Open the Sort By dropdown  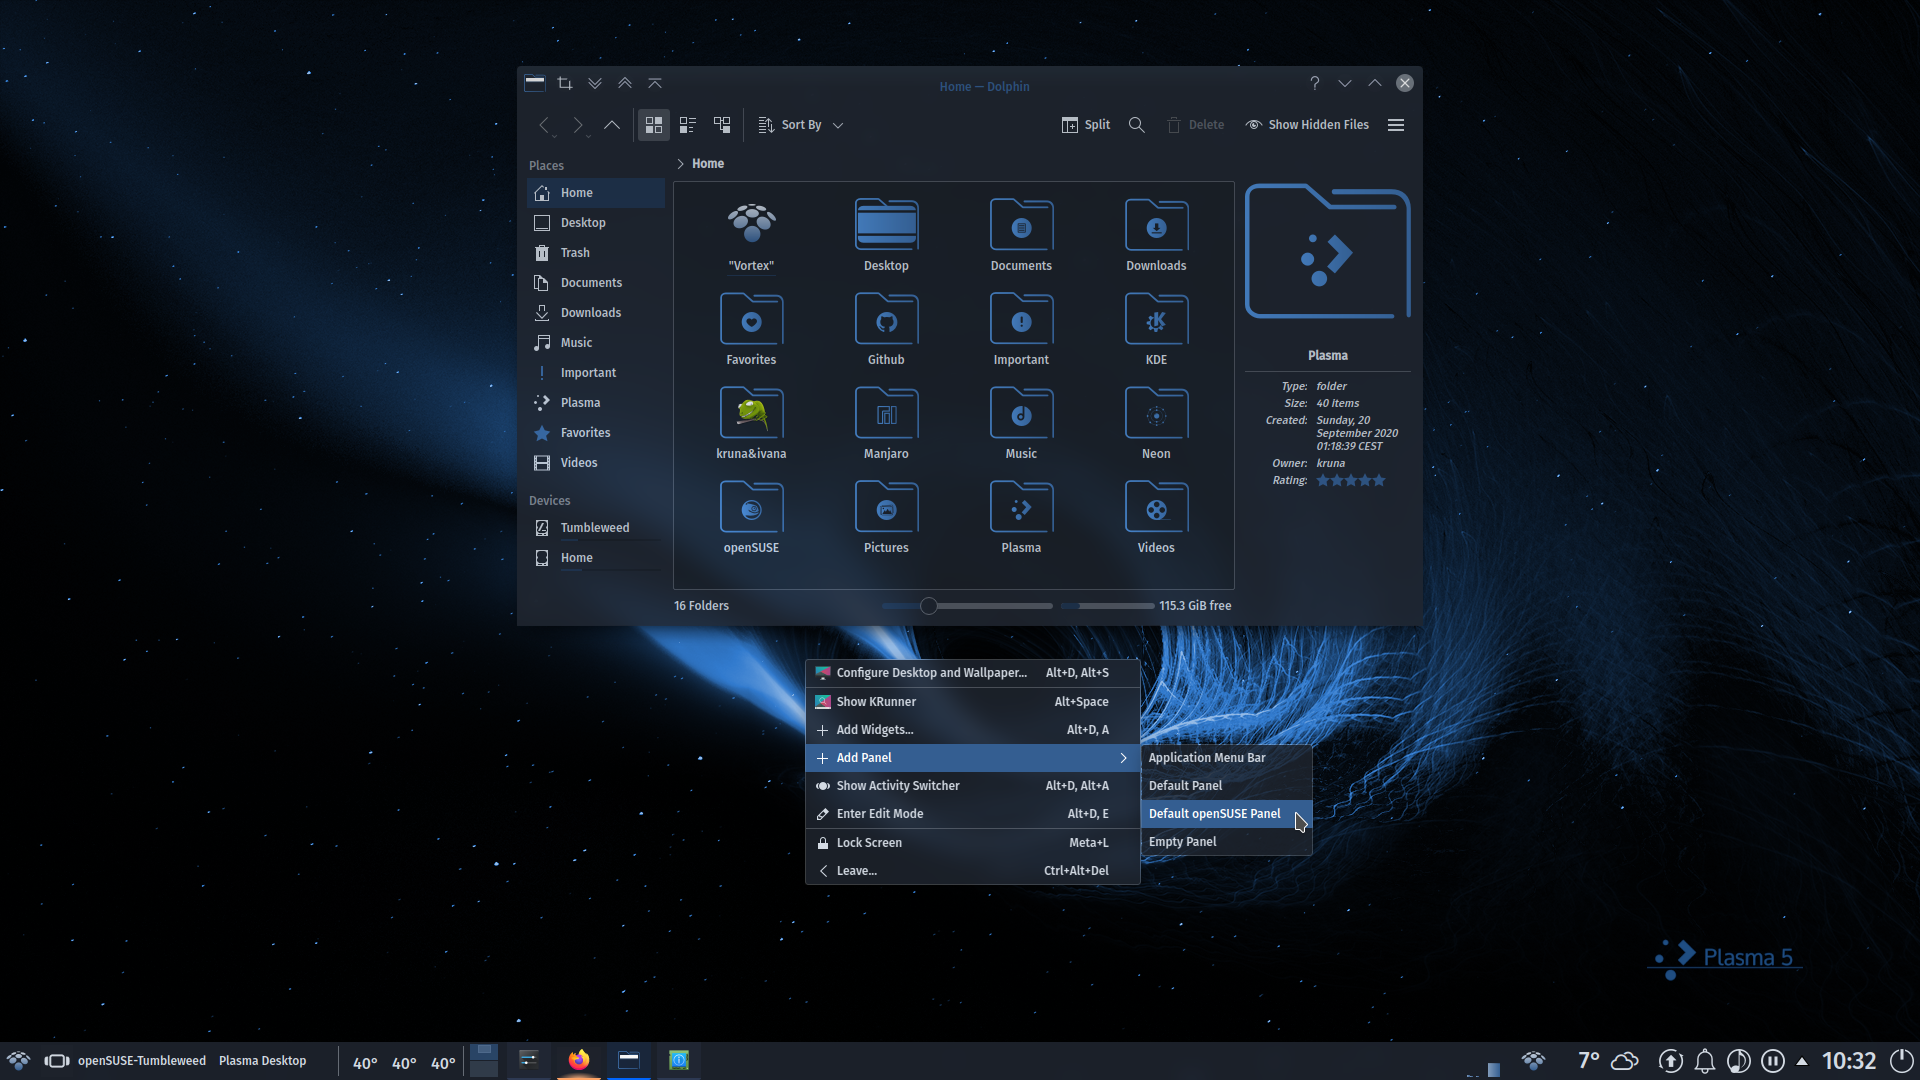tap(801, 125)
